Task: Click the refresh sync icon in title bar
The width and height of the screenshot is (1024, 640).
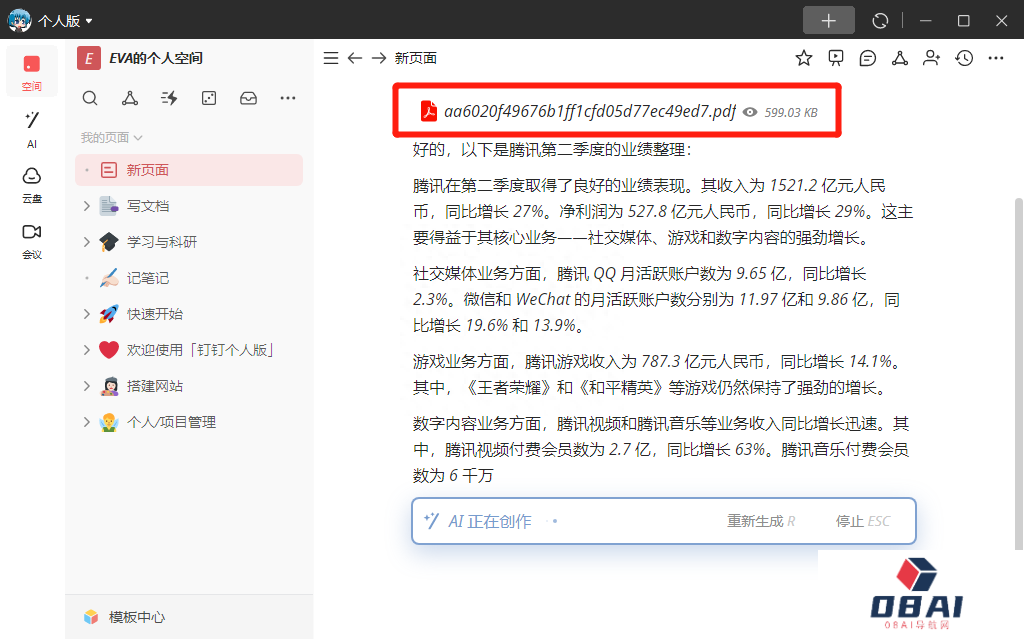Action: point(880,21)
